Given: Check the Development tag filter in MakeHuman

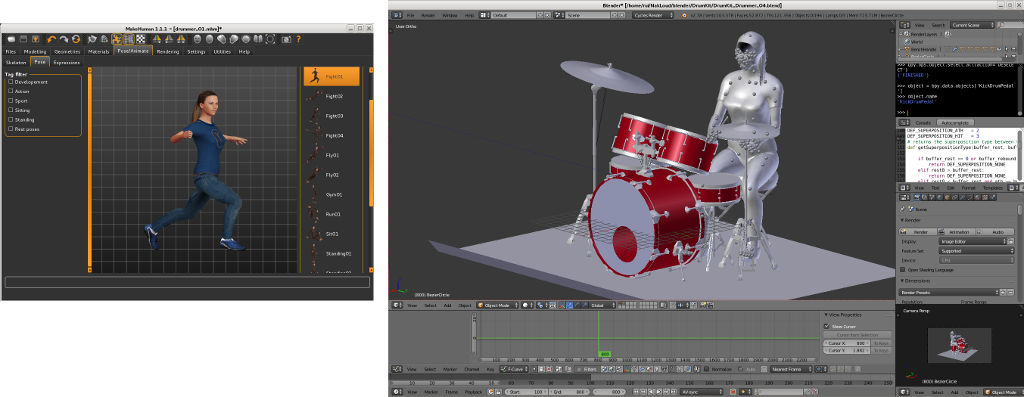Looking at the screenshot, I should click(10, 82).
